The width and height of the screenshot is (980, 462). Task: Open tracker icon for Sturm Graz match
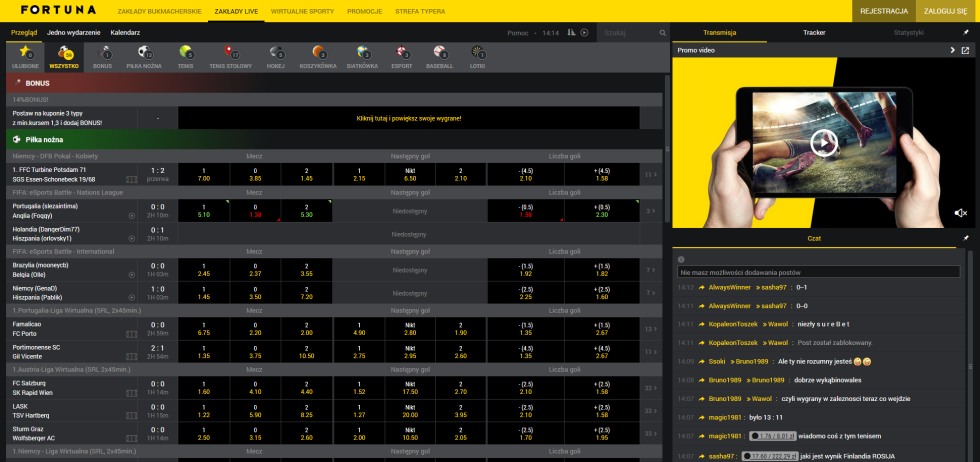point(131,439)
